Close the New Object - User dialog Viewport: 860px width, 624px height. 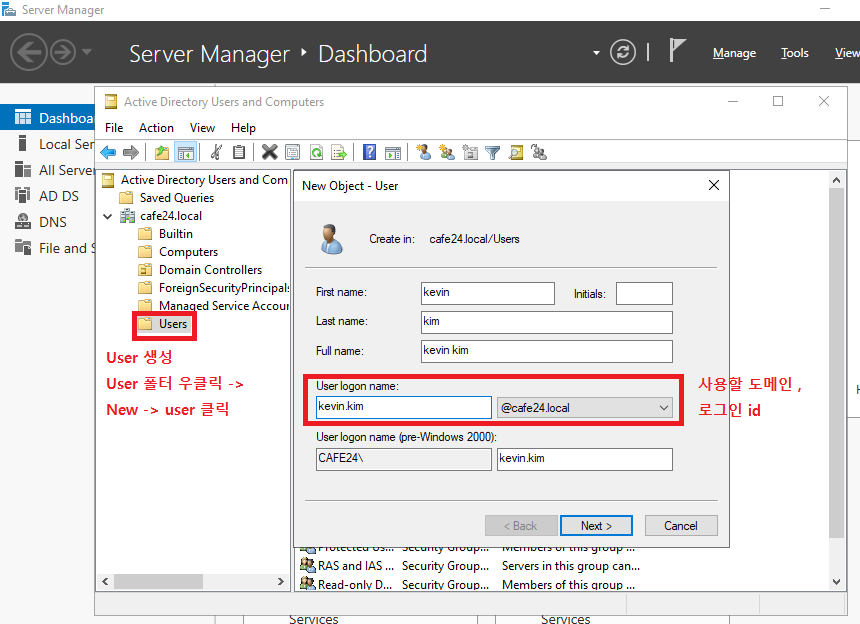coord(714,185)
